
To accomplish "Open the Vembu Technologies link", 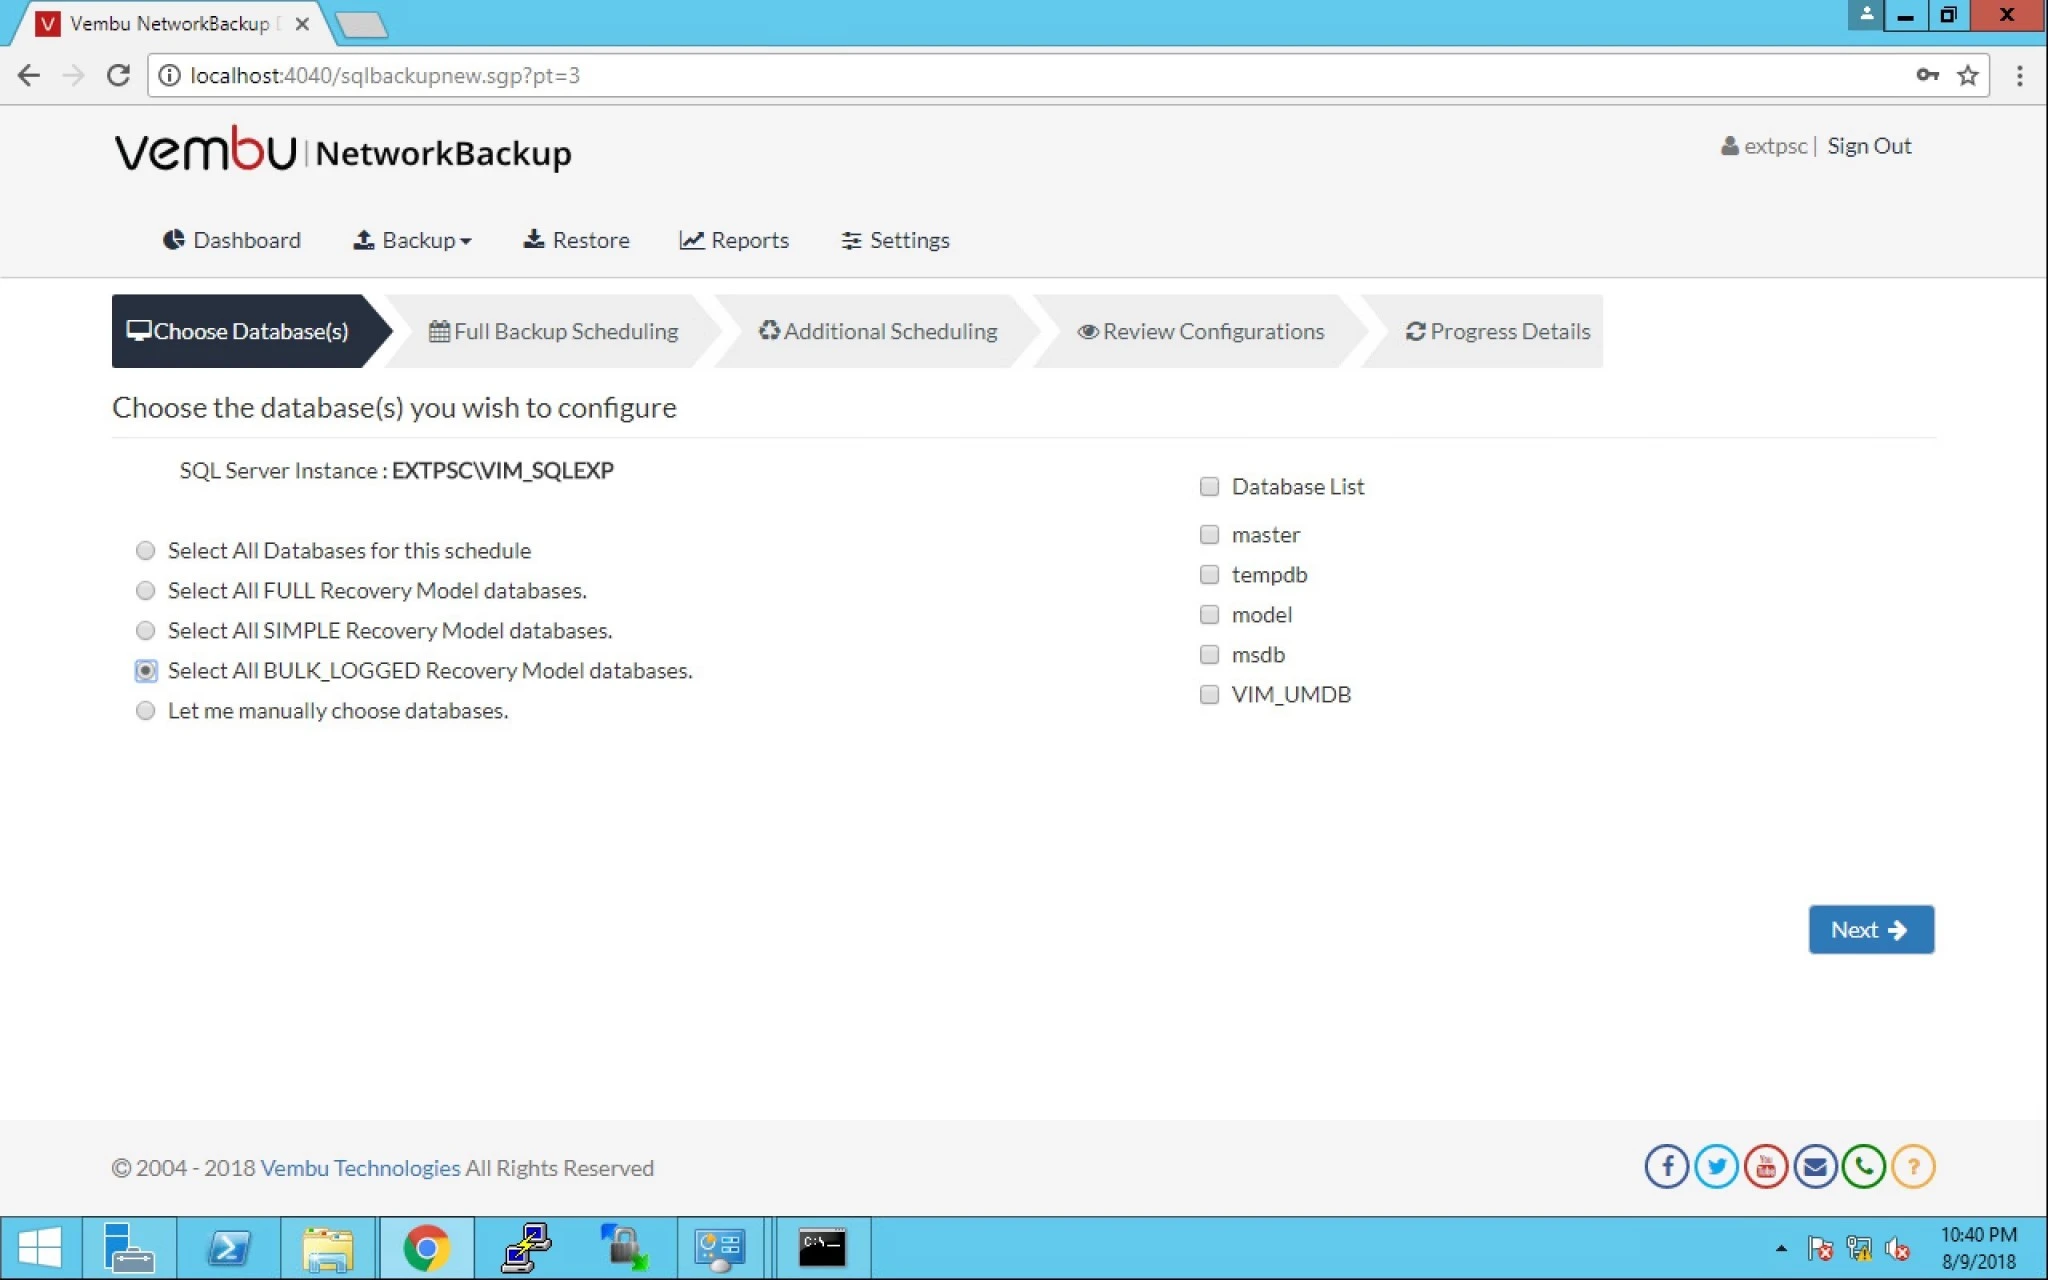I will click(360, 1168).
